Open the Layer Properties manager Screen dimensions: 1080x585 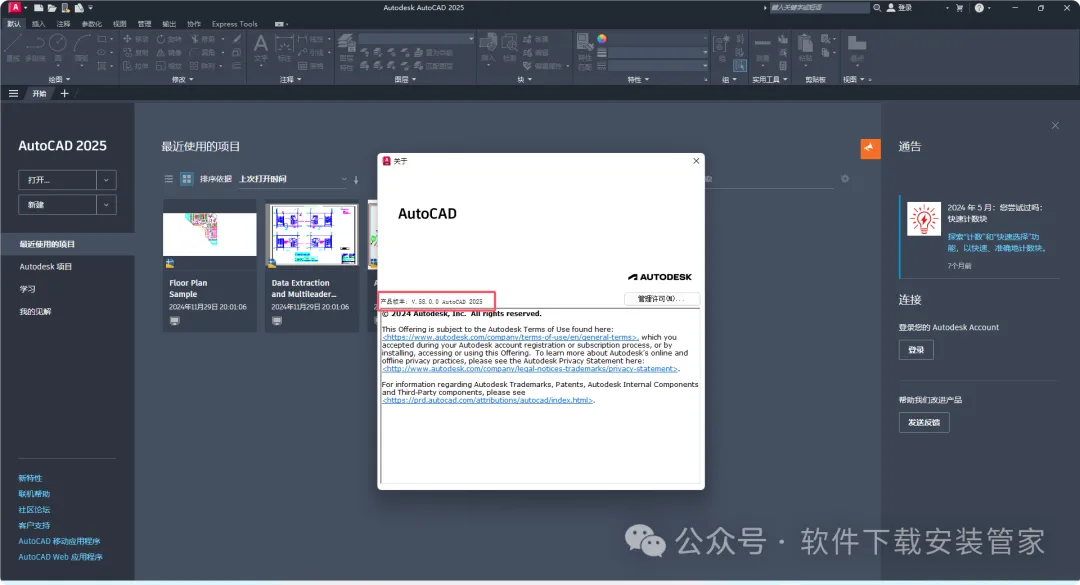coord(346,50)
